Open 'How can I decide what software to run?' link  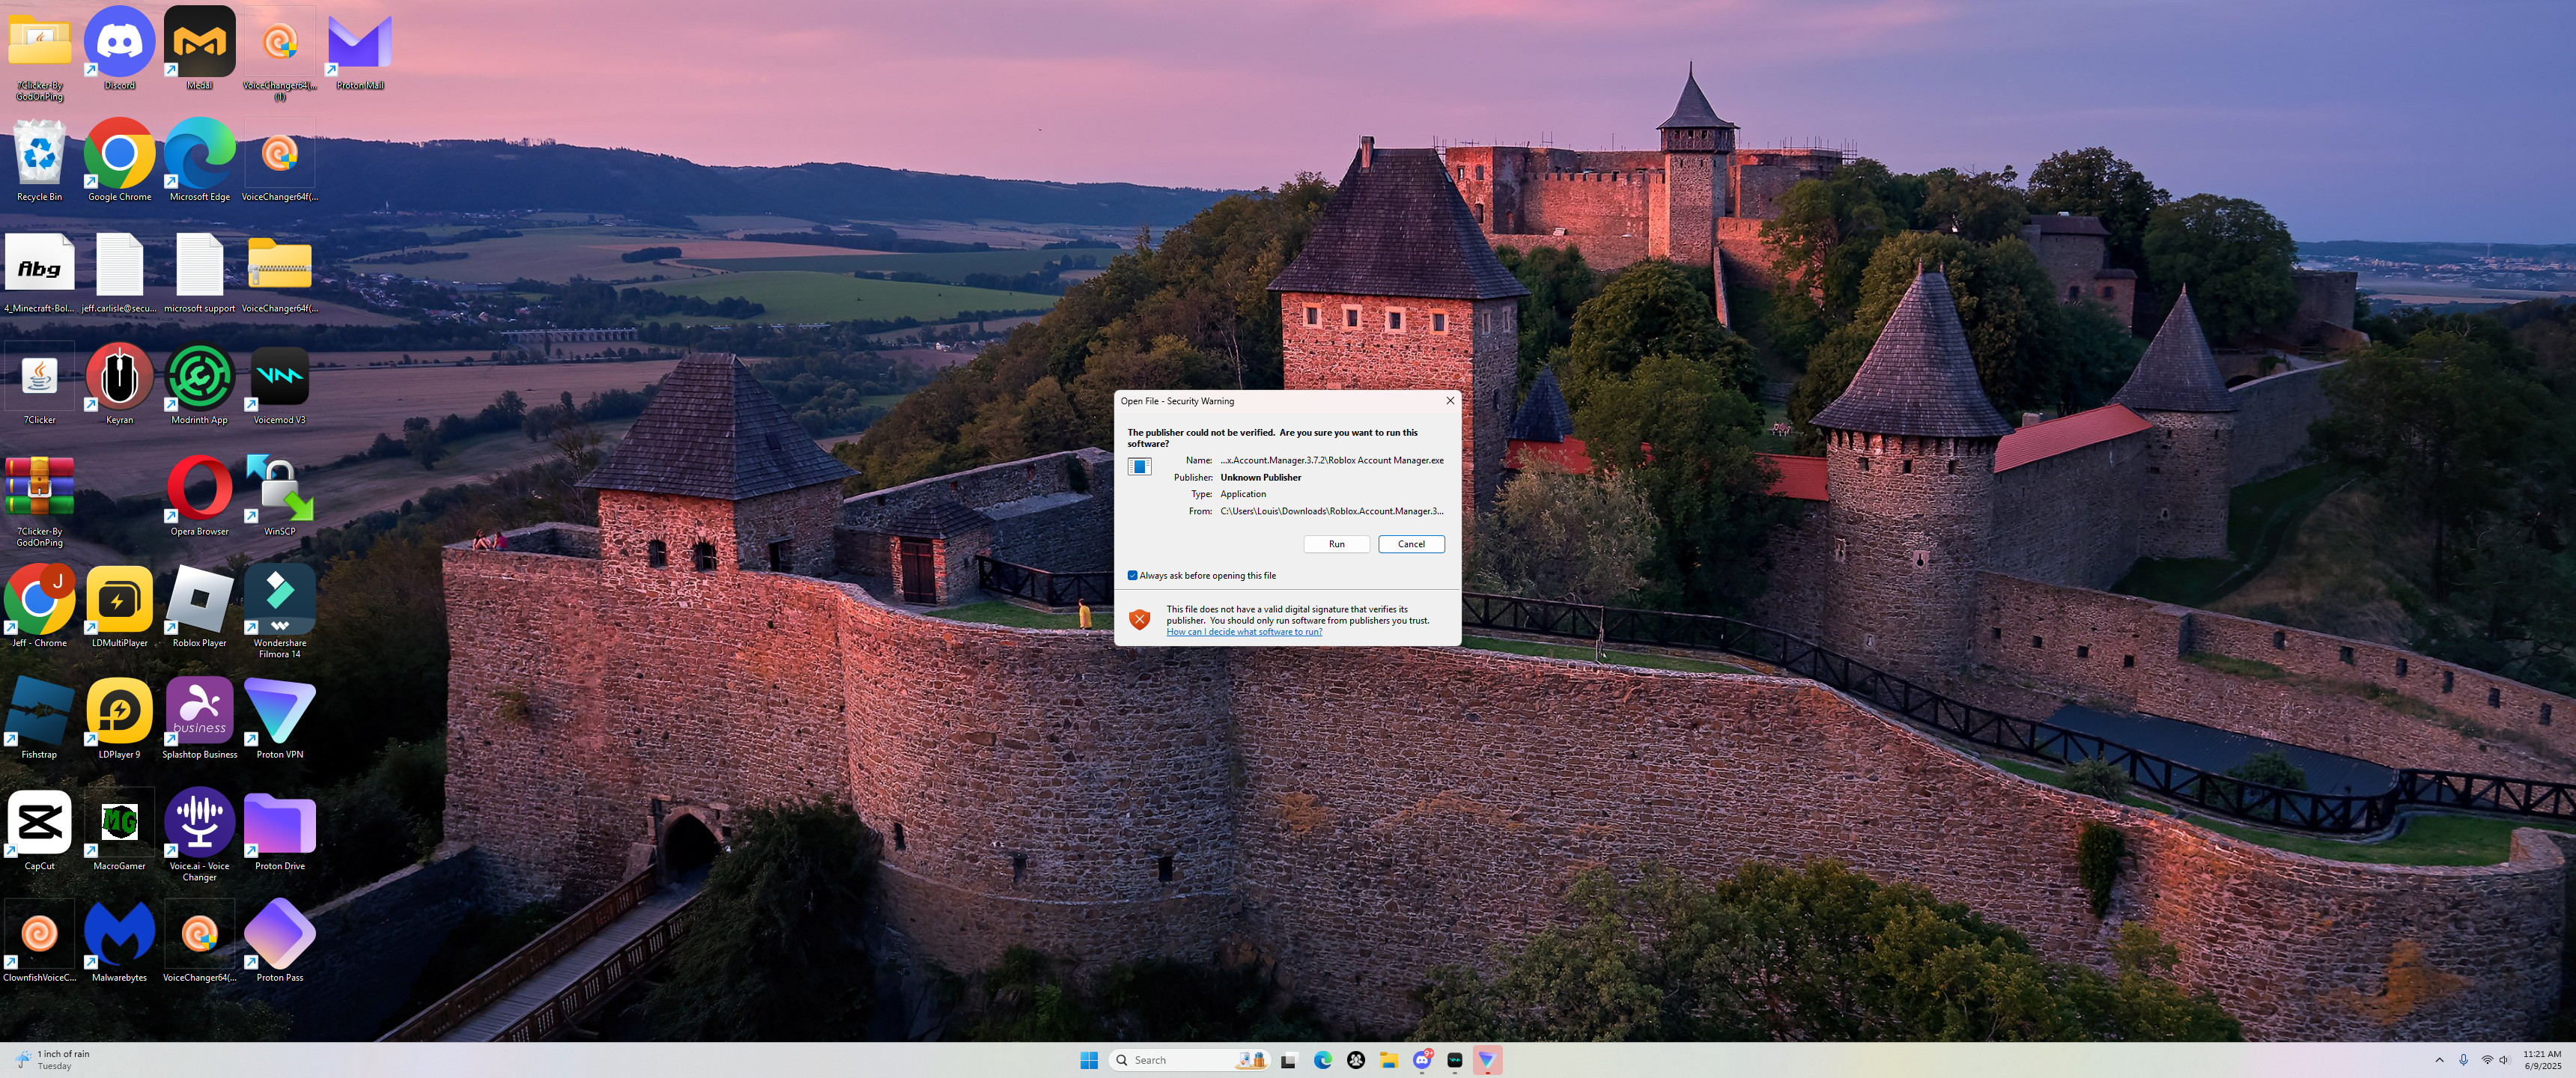point(1243,632)
